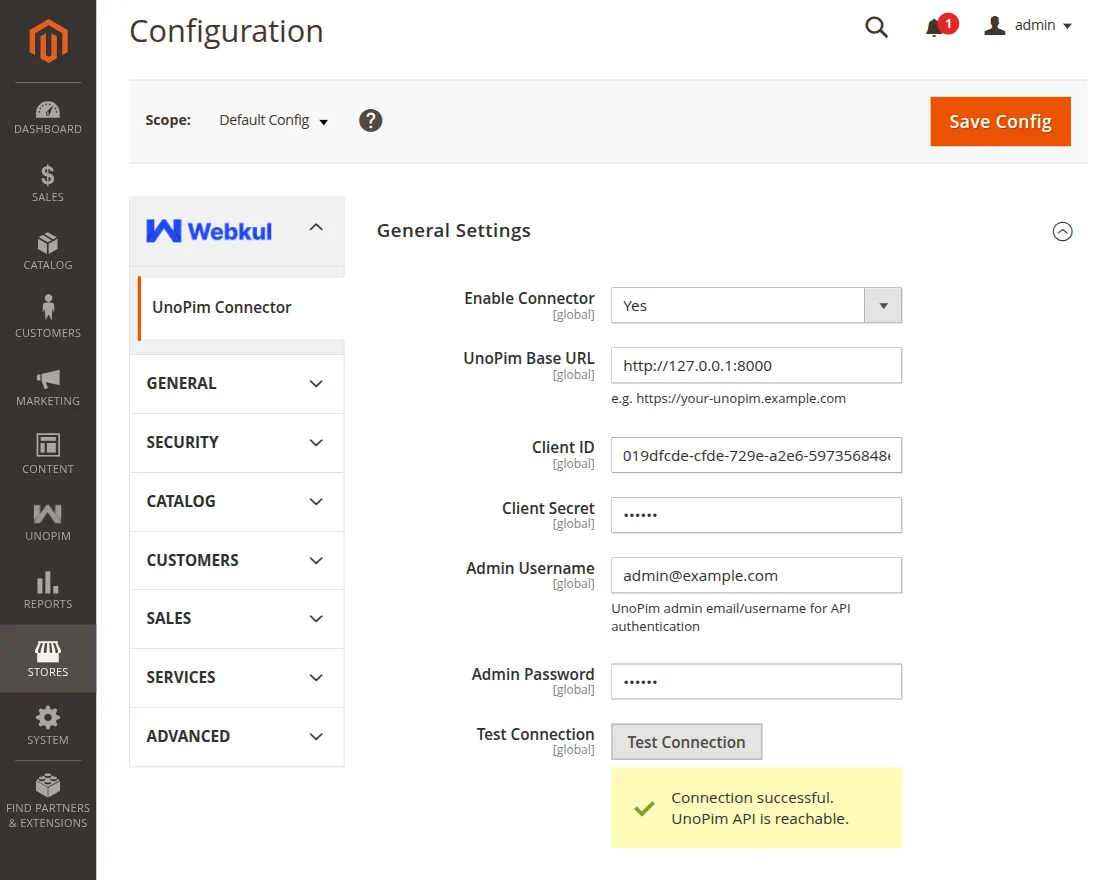
Task: Click the 'Enable Connector' label
Action: [529, 299]
